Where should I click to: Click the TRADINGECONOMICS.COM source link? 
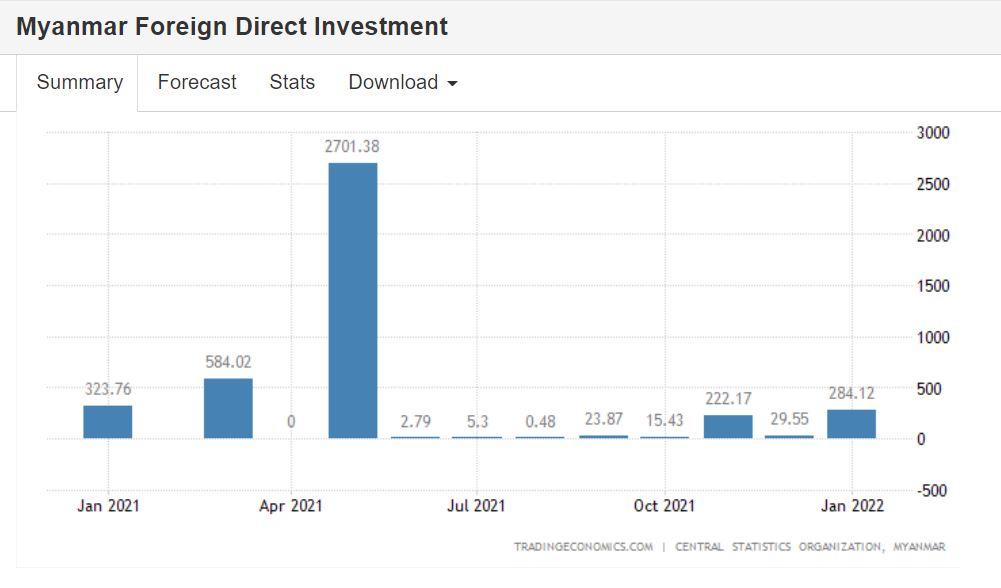(583, 547)
